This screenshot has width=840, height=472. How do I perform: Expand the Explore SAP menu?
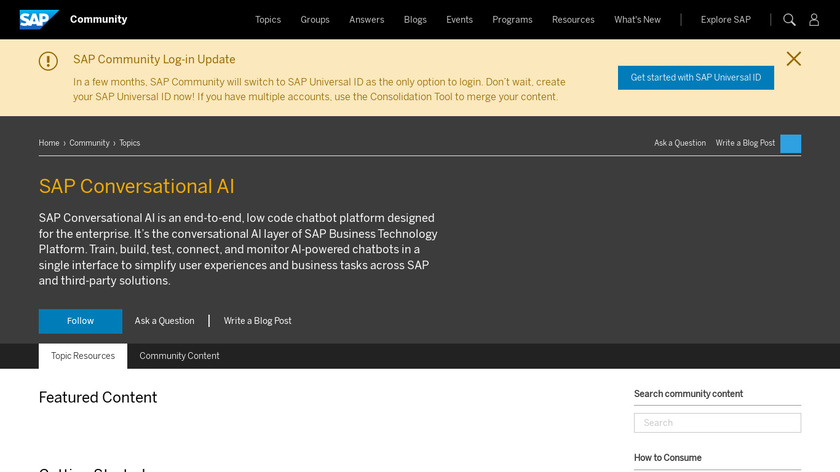click(725, 20)
